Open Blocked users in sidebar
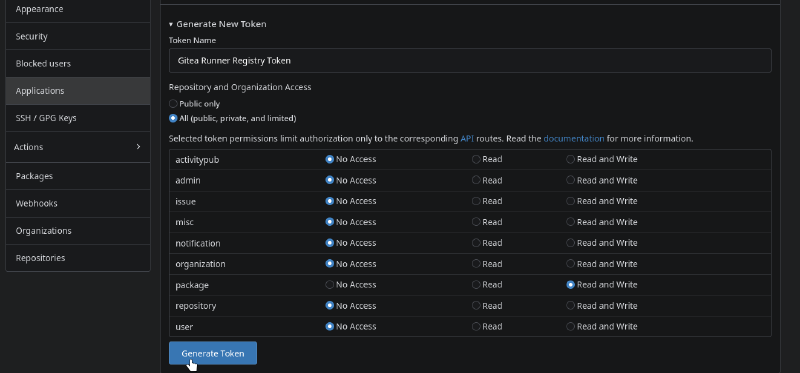Screen dimensions: 800x373 78,64
